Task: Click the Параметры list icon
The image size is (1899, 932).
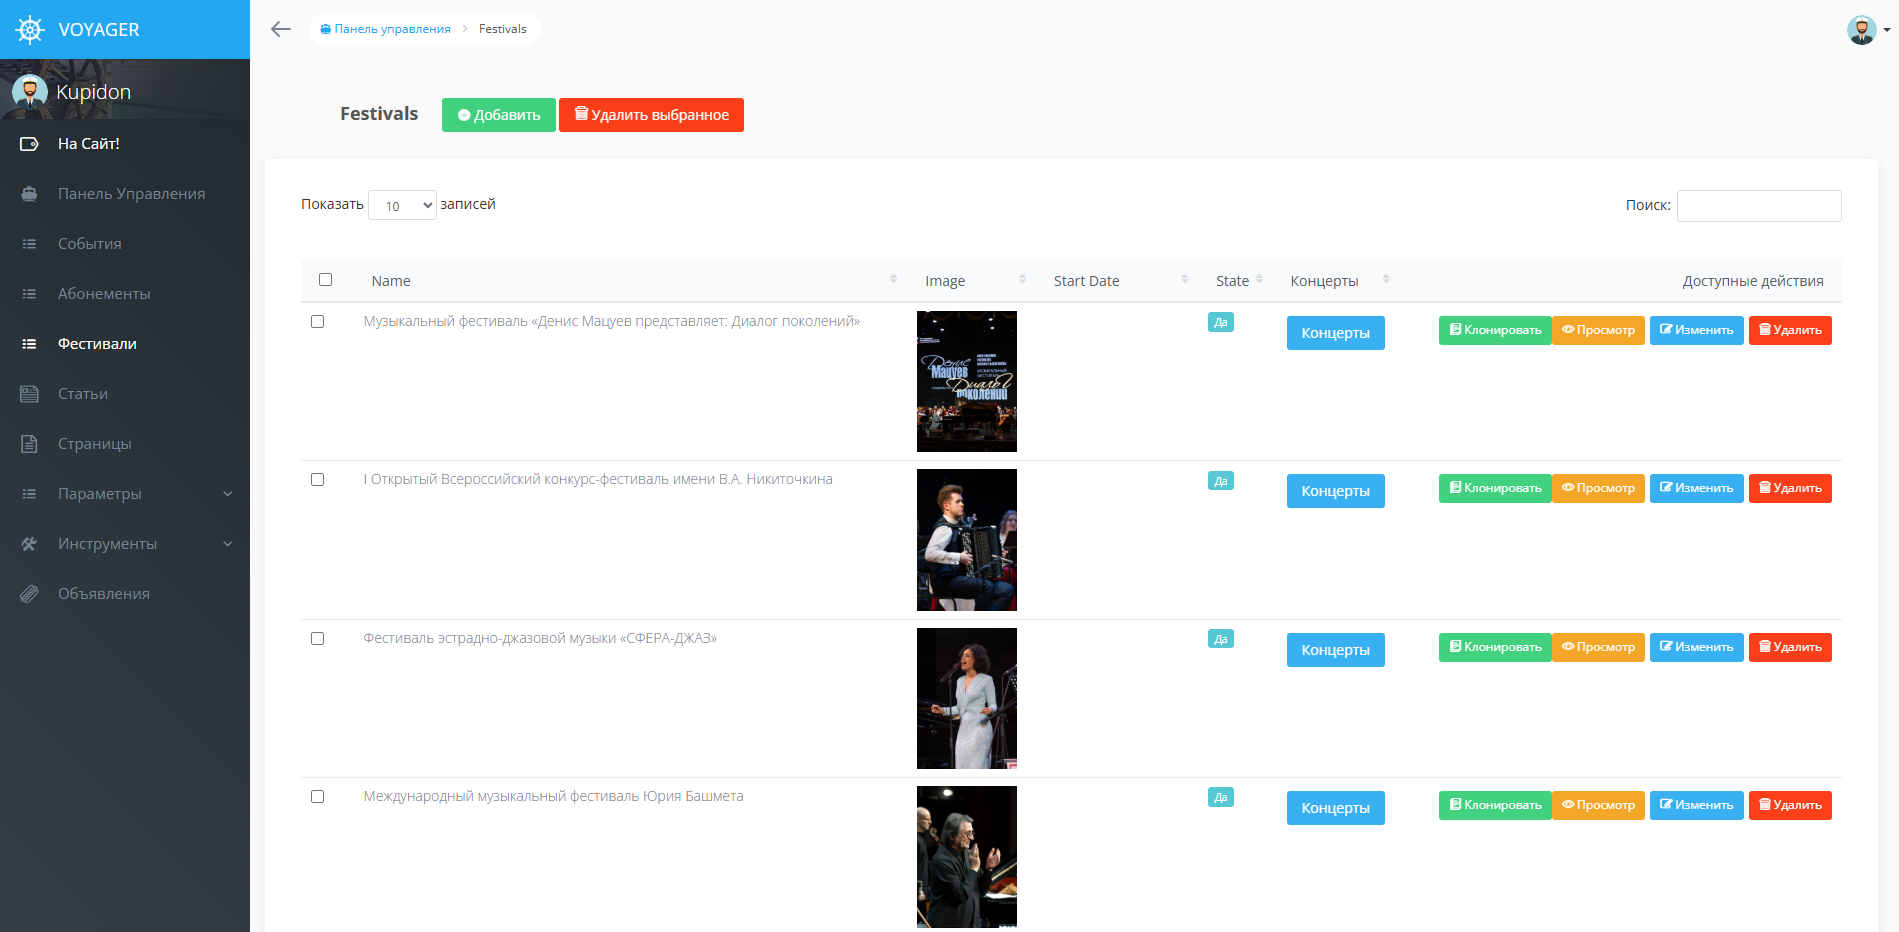Action: 29,494
